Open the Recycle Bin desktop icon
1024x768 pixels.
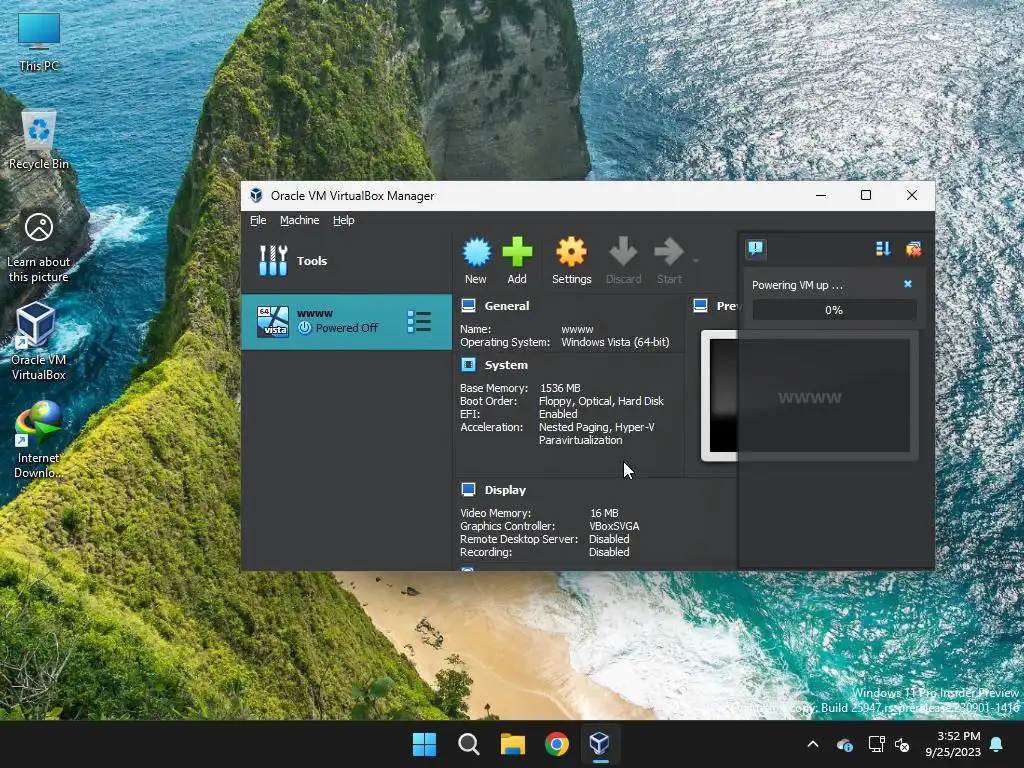pos(39,140)
